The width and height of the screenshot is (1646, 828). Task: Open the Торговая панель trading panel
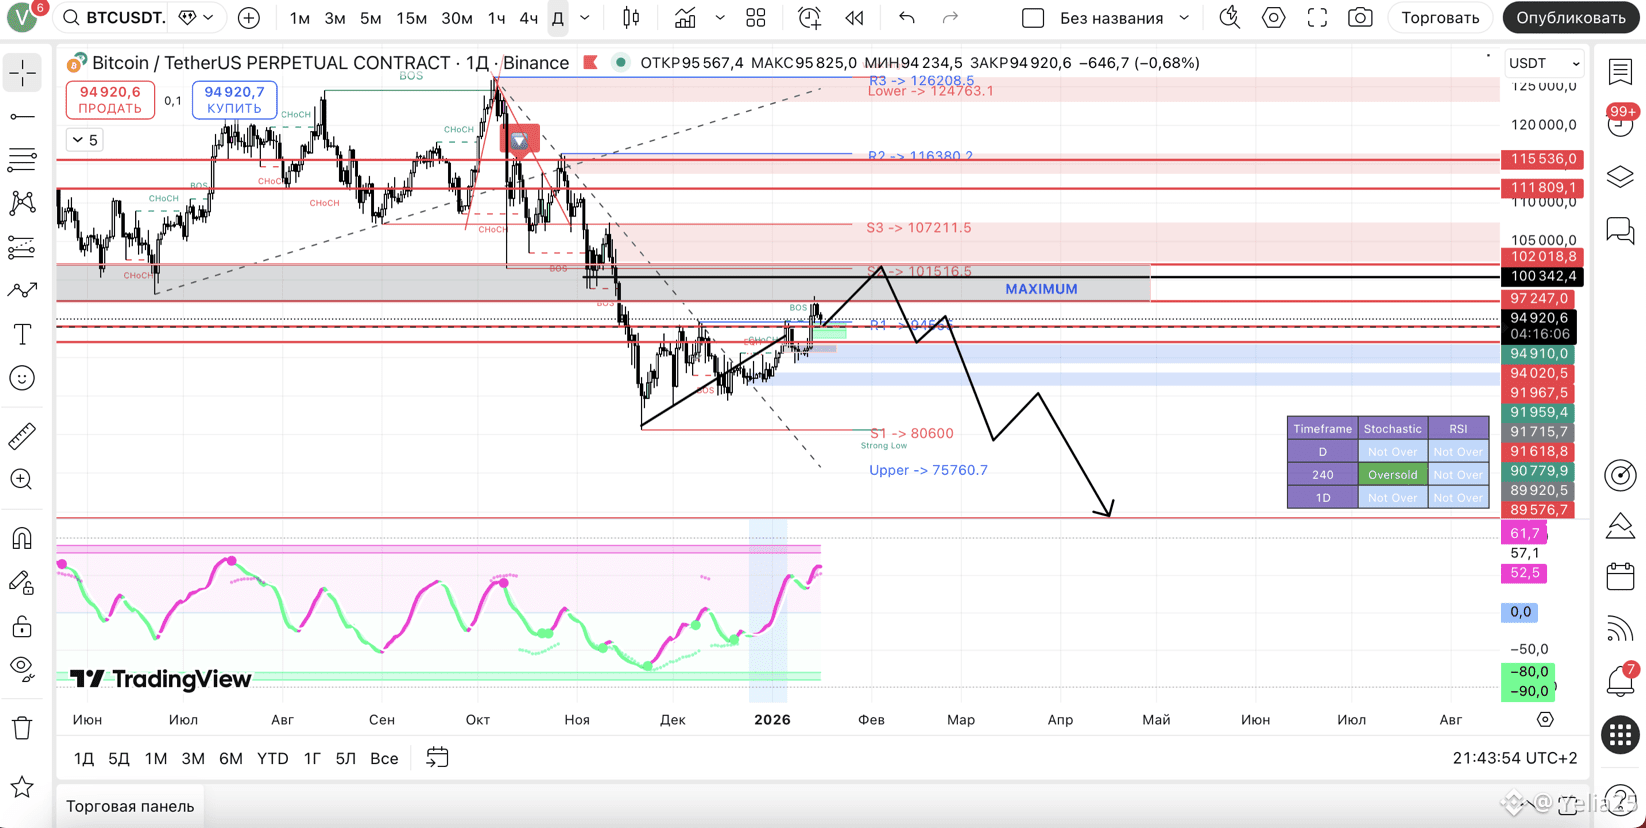tap(130, 806)
